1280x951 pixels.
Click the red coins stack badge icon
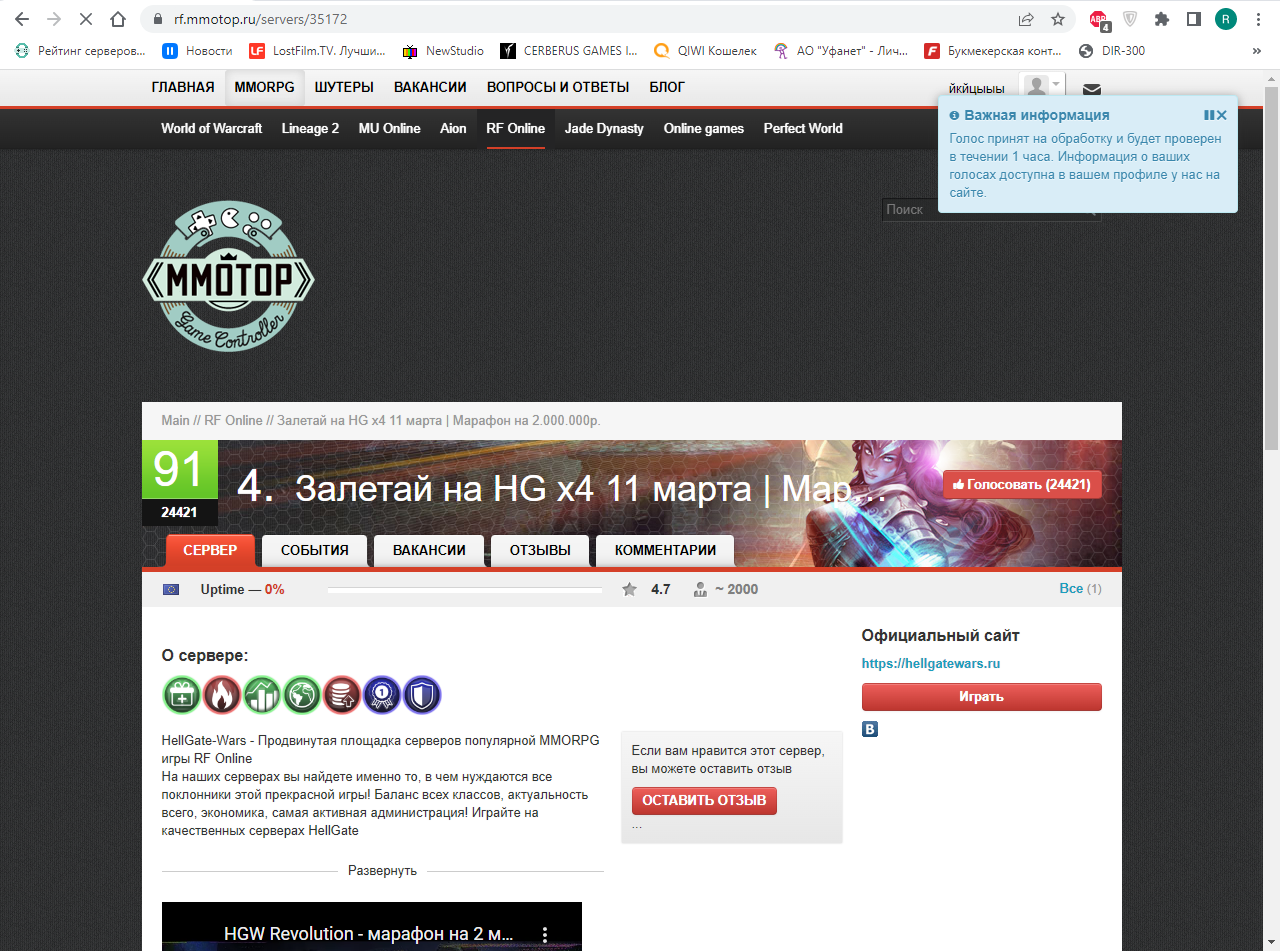point(342,694)
